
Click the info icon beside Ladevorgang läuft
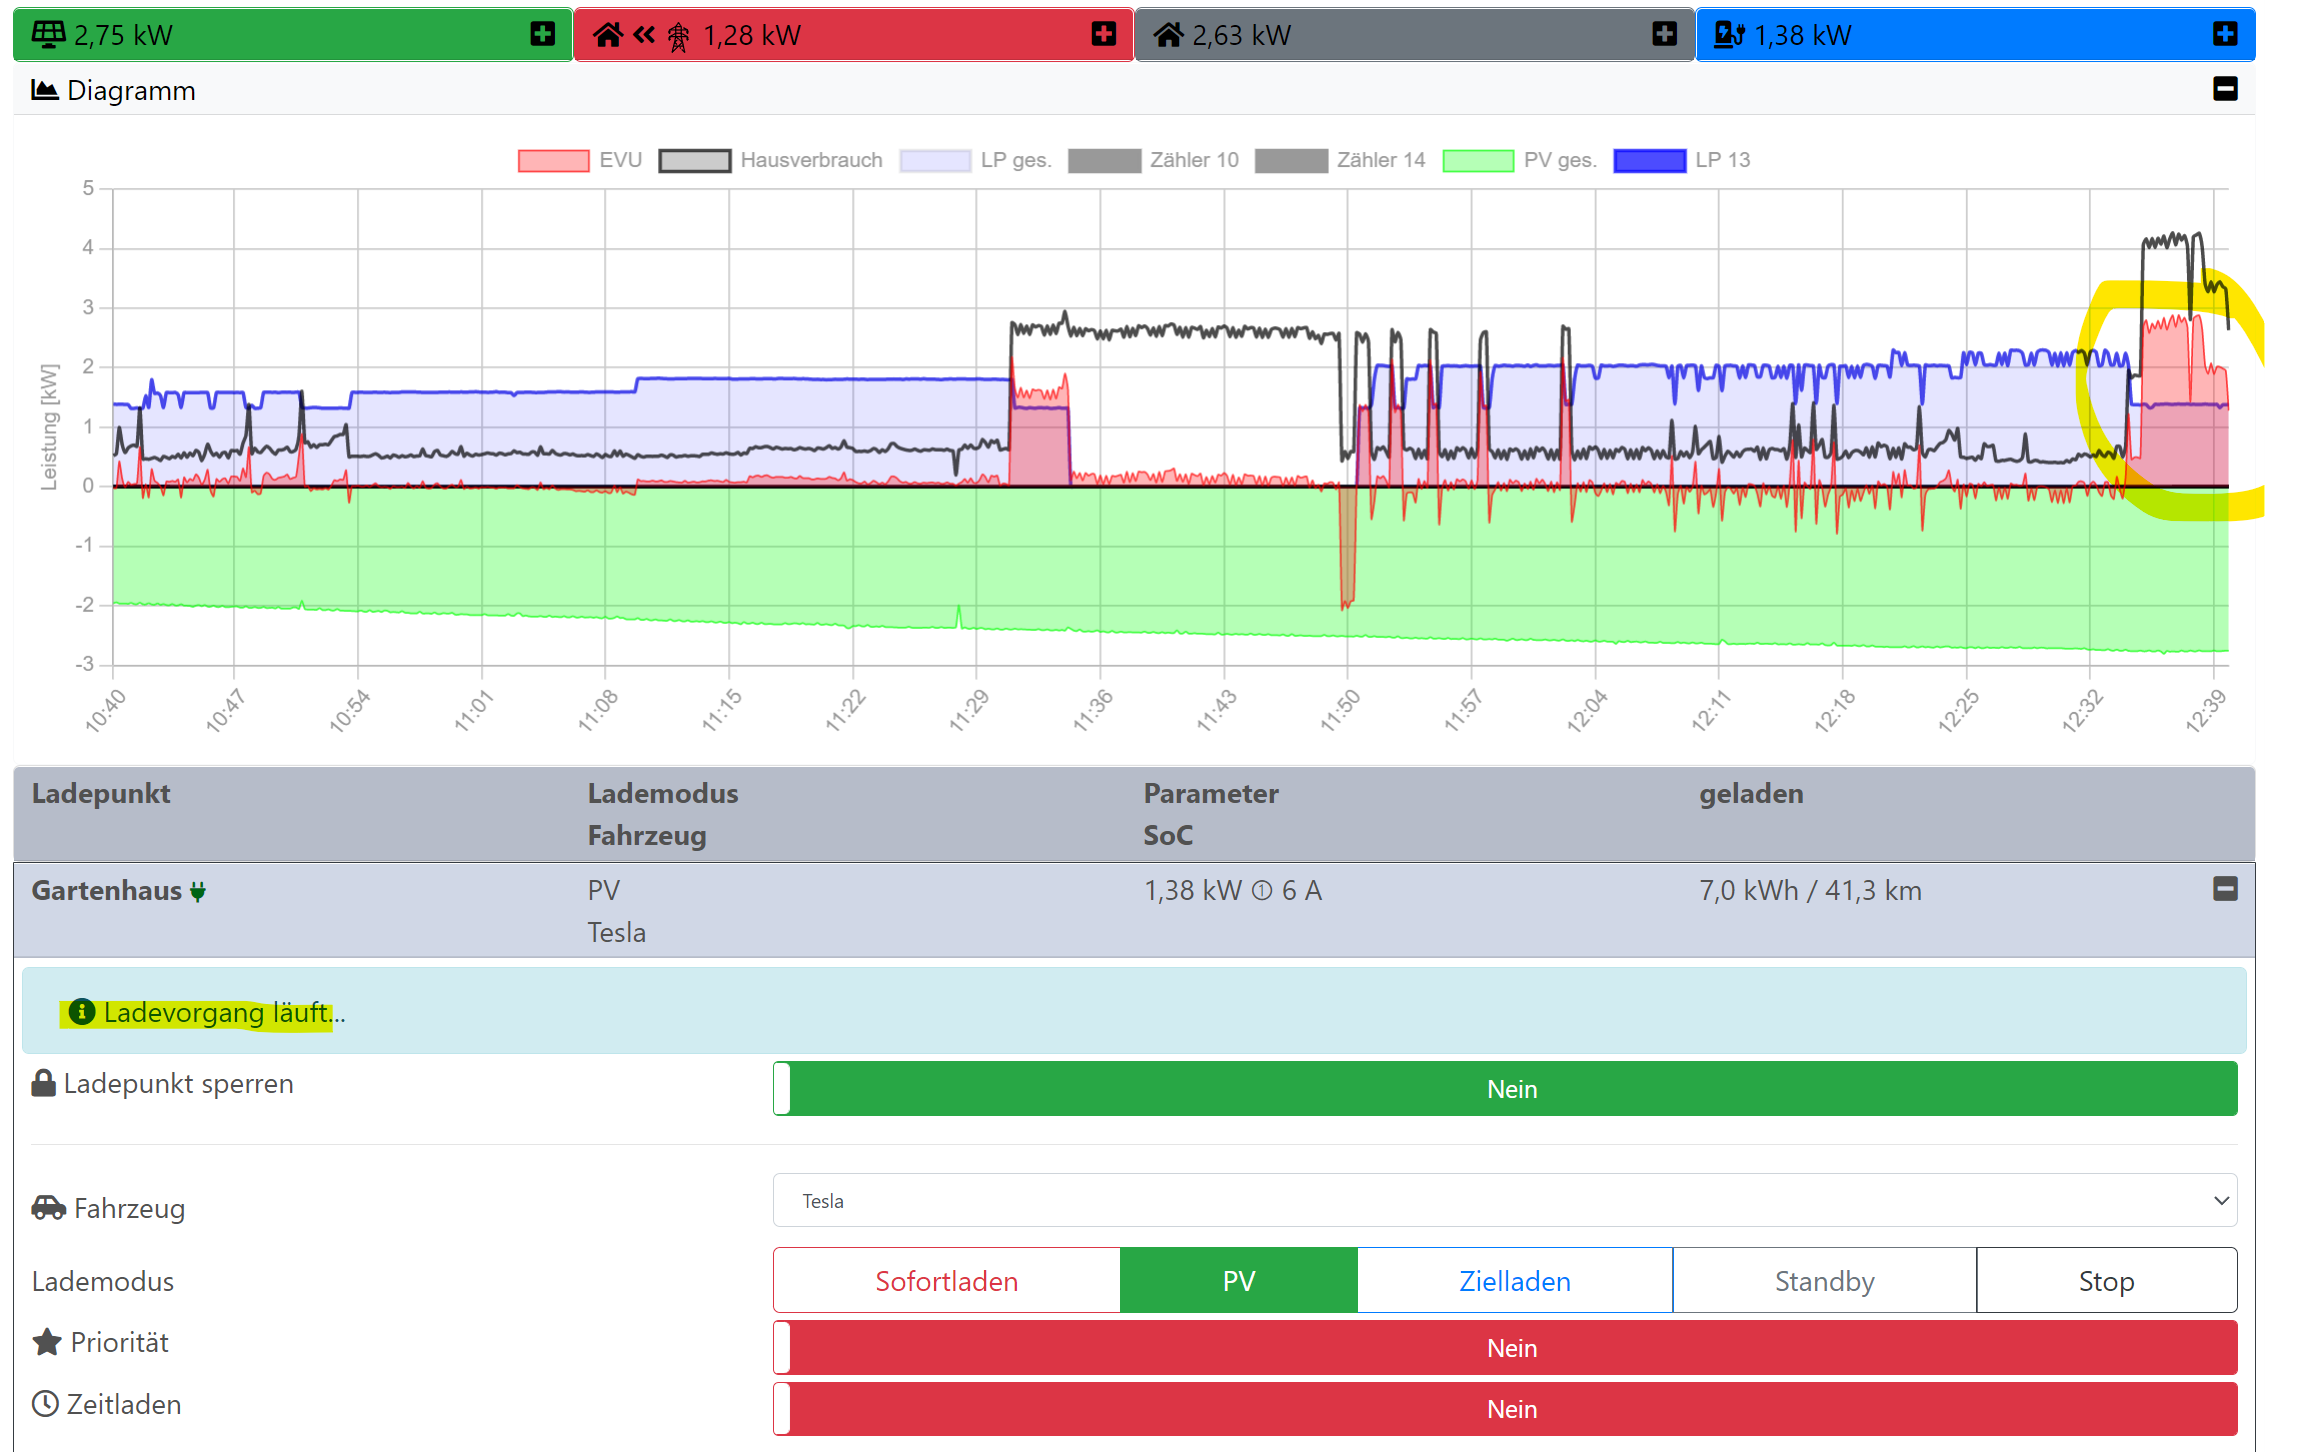82,1012
